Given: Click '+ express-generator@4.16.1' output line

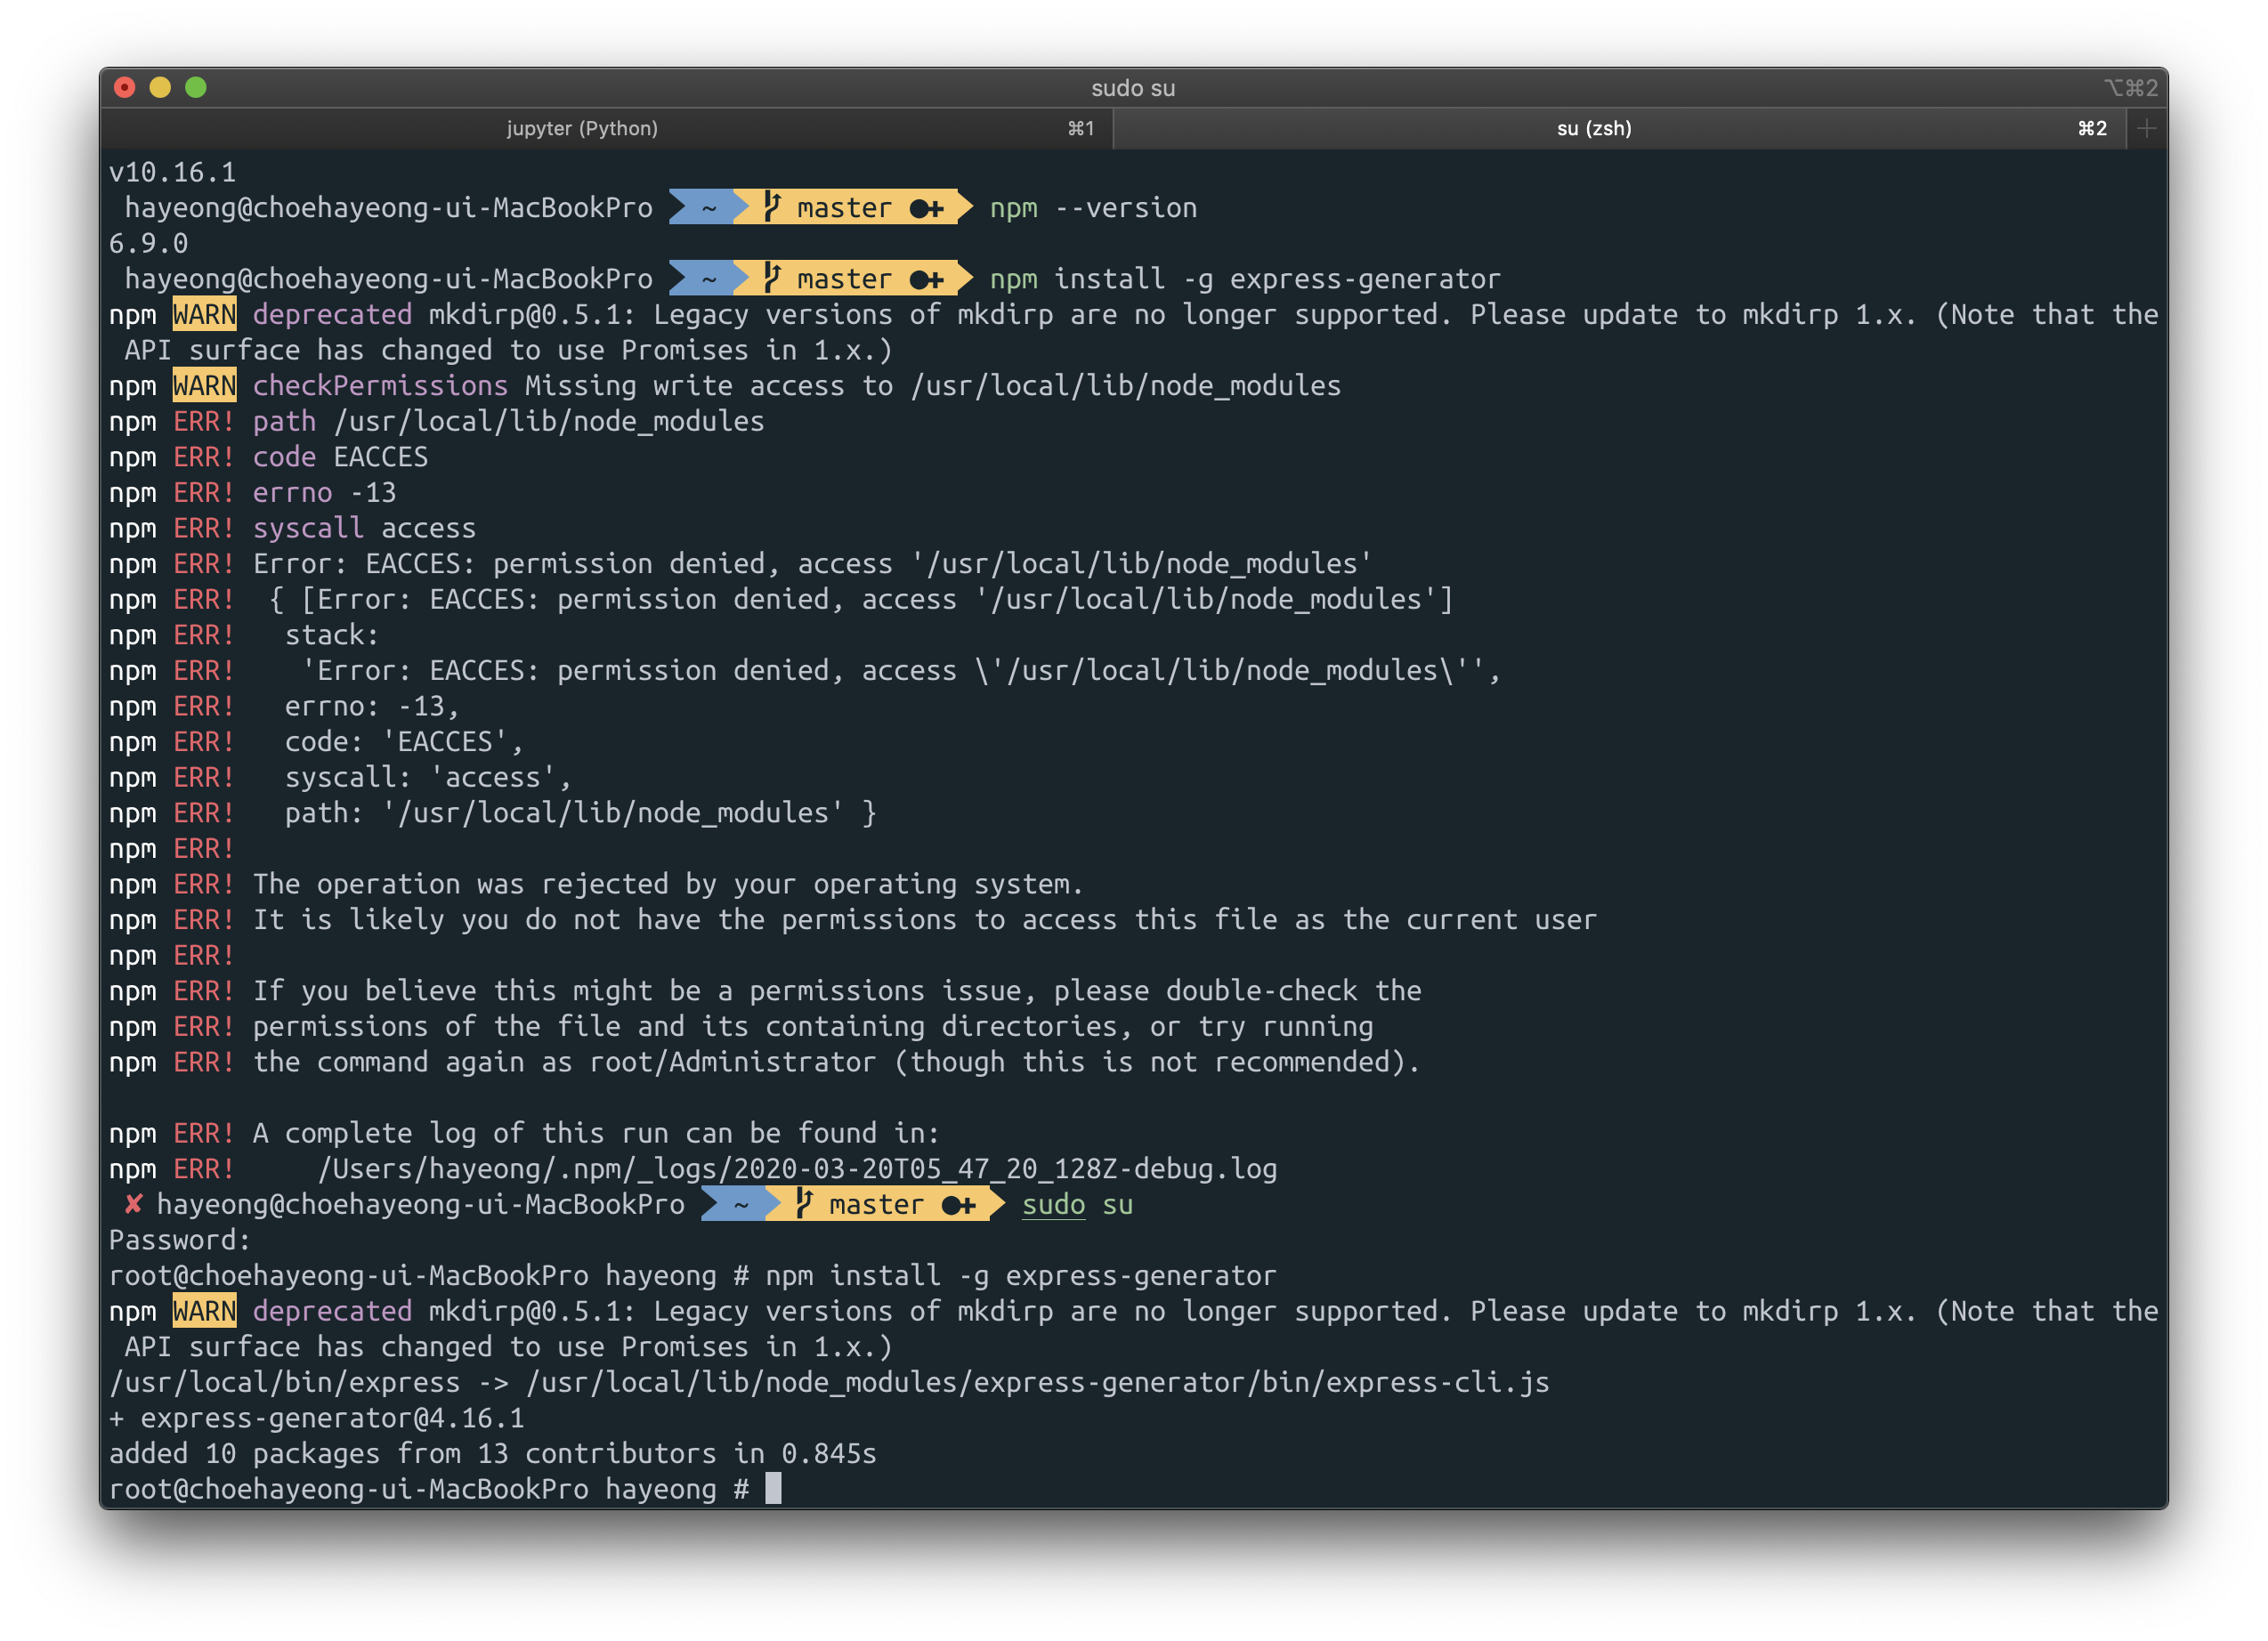Looking at the screenshot, I should point(317,1418).
